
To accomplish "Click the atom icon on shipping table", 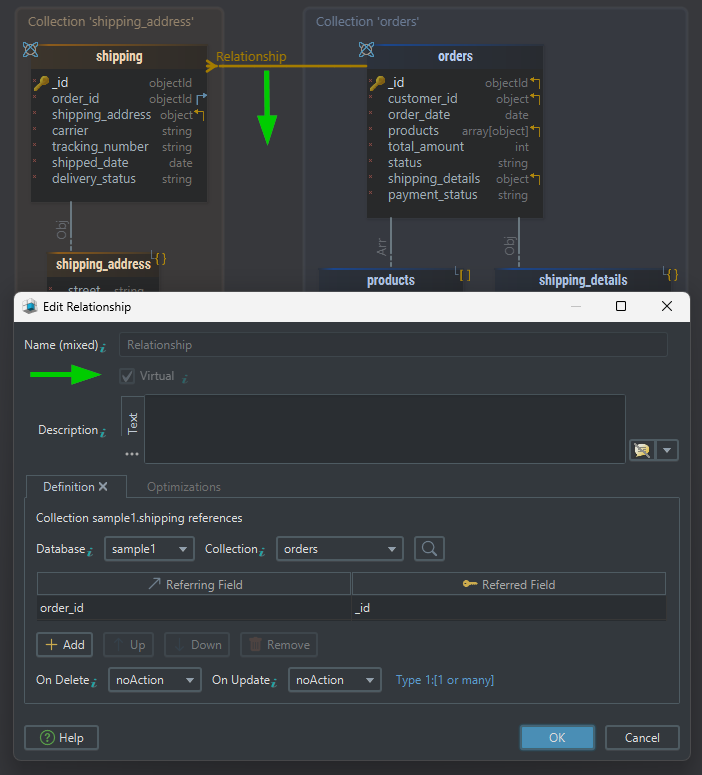I will (31, 49).
